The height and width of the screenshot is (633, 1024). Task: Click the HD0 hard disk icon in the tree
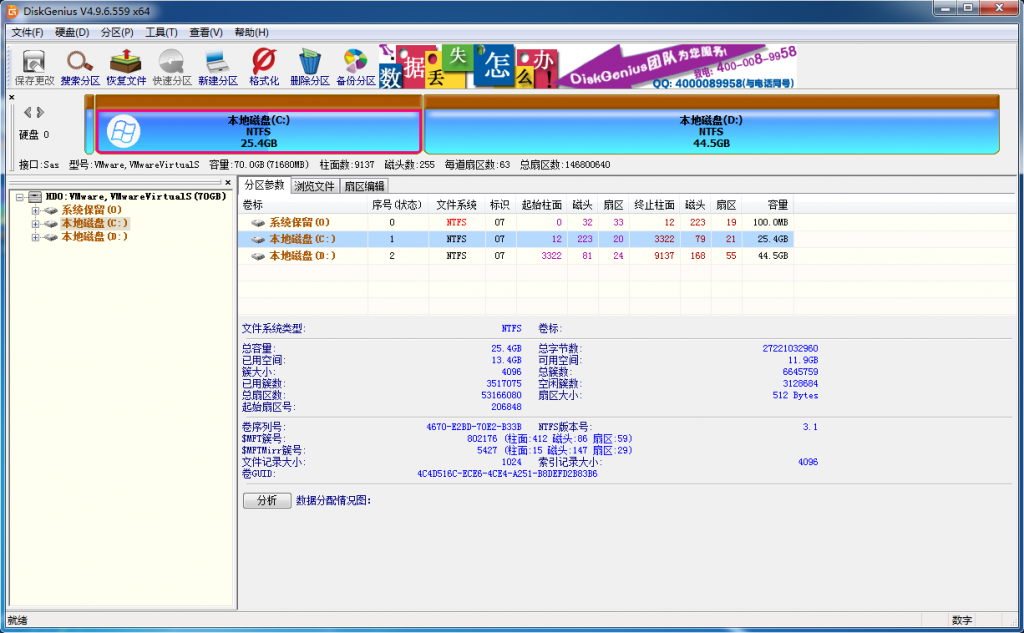35,197
